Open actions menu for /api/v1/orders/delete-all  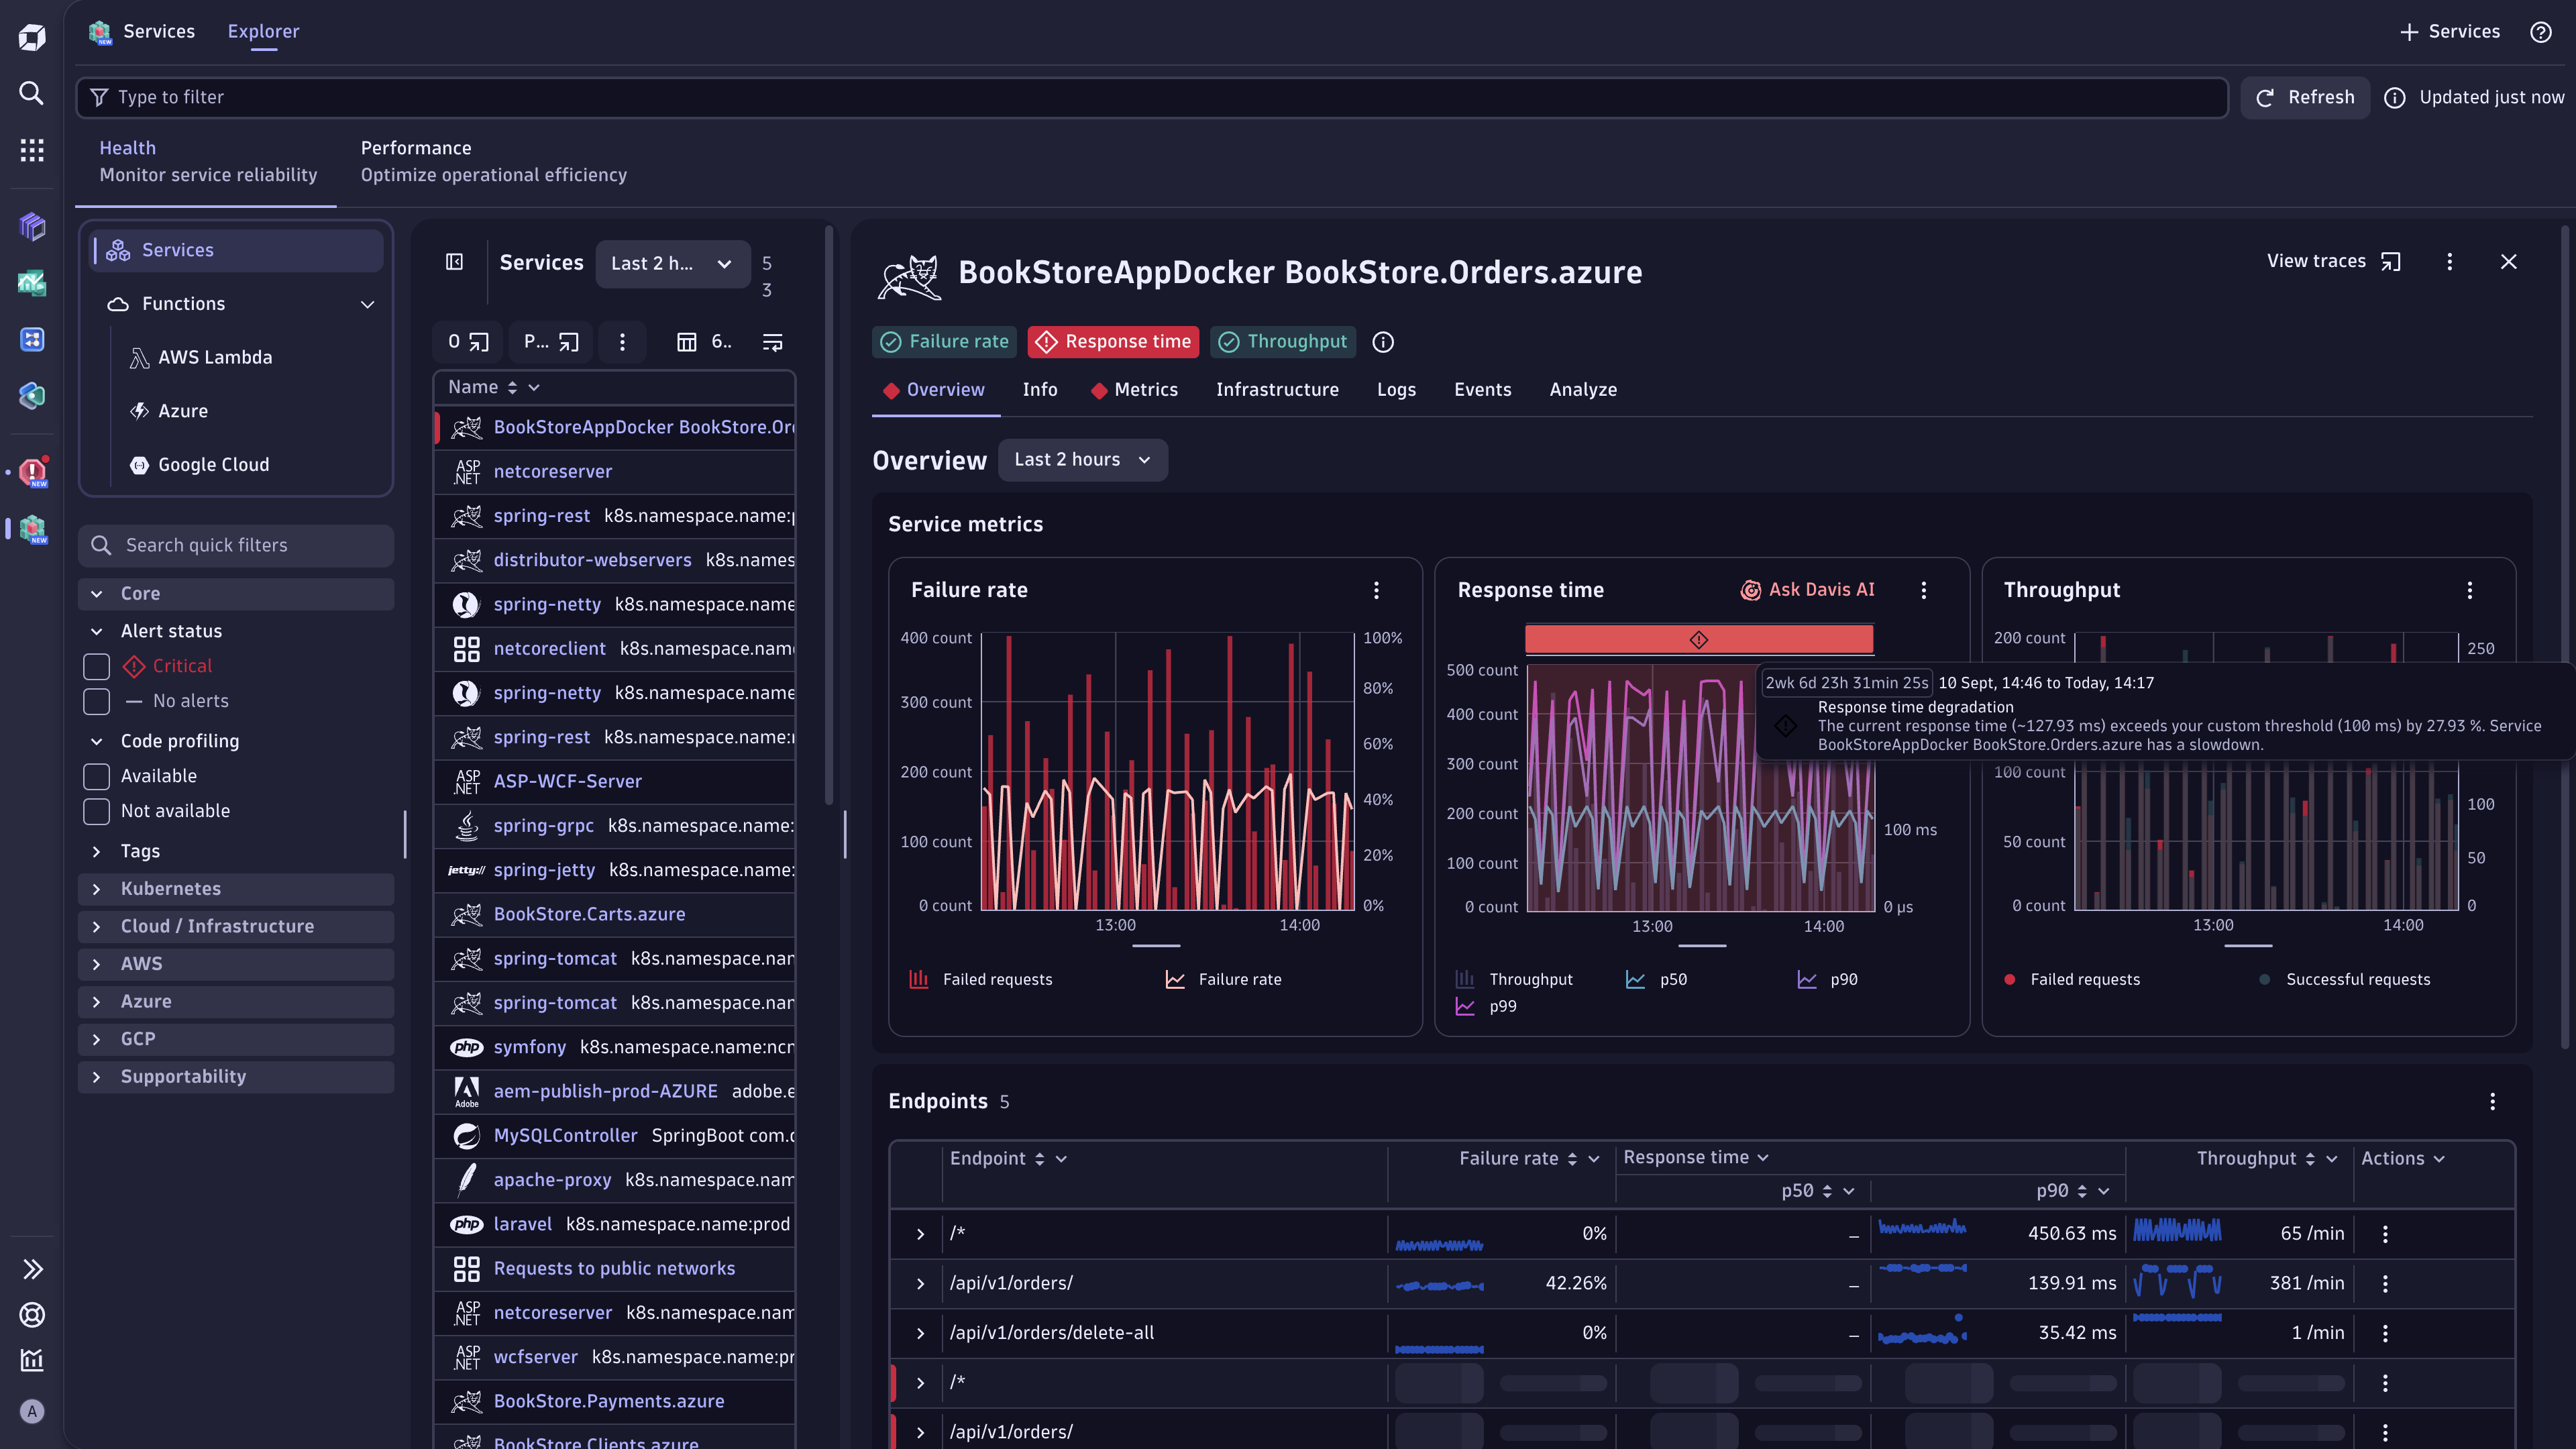click(2385, 1333)
